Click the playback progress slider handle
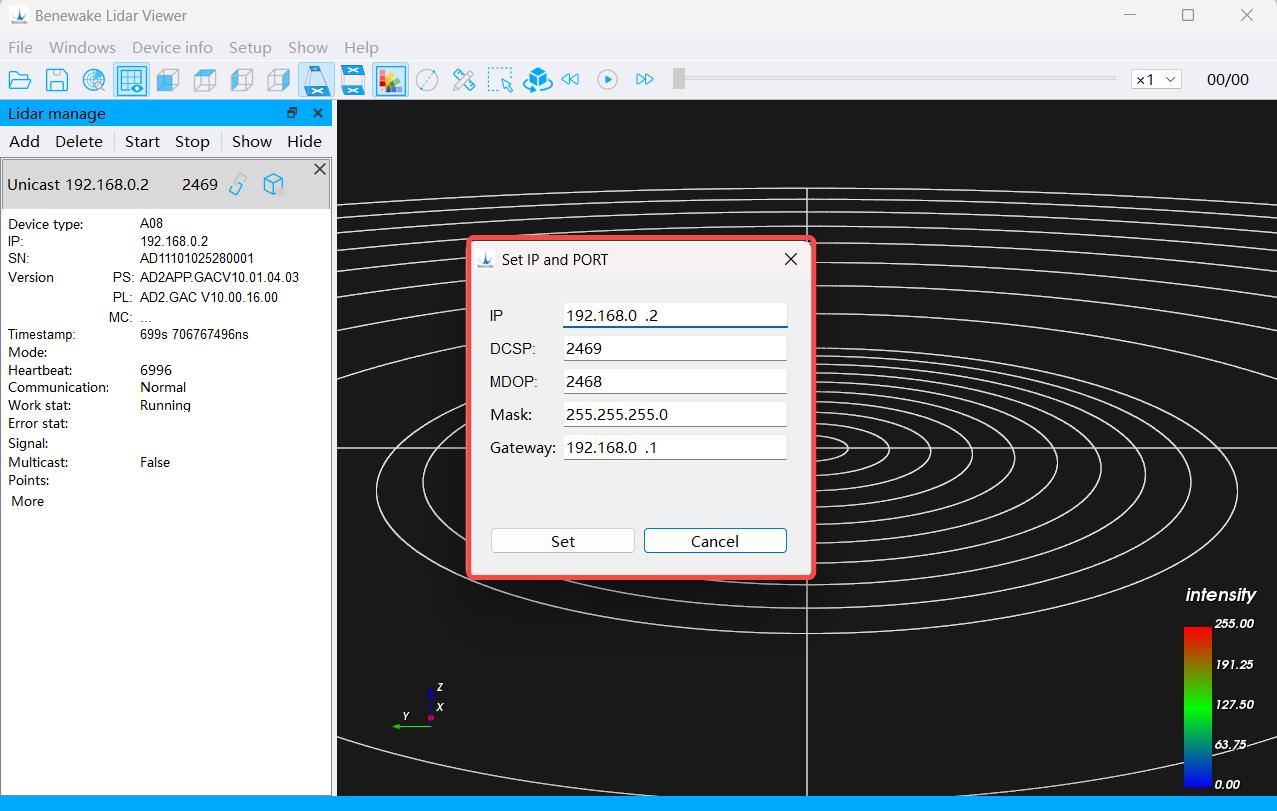 pos(679,79)
